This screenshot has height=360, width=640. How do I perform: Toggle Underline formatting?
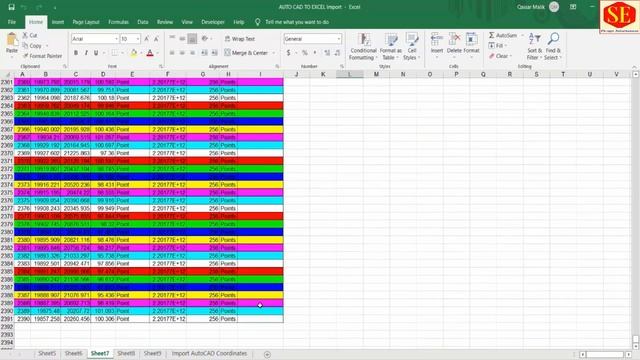tap(96, 53)
